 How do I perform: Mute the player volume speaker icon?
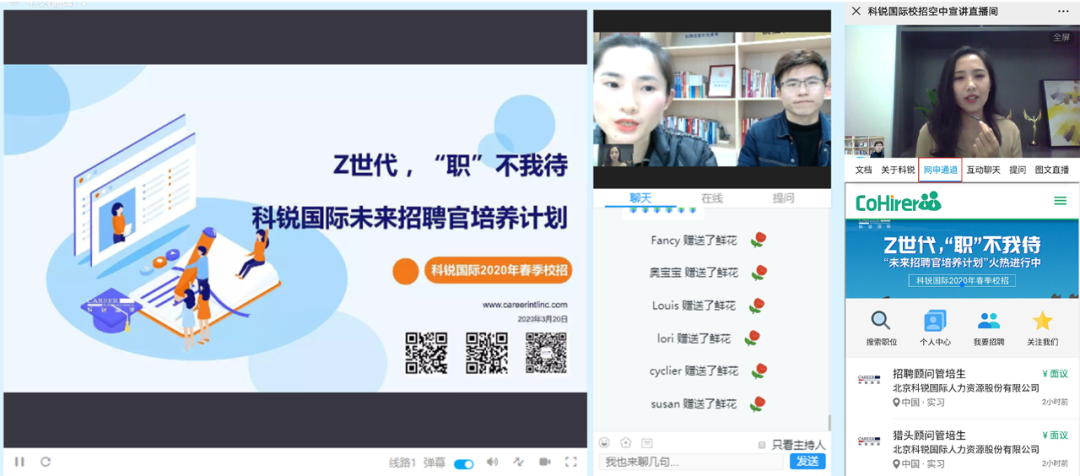pyautogui.click(x=492, y=462)
